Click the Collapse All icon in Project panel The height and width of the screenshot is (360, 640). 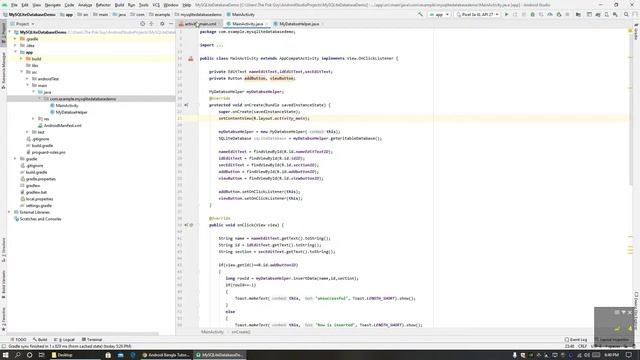tap(151, 24)
